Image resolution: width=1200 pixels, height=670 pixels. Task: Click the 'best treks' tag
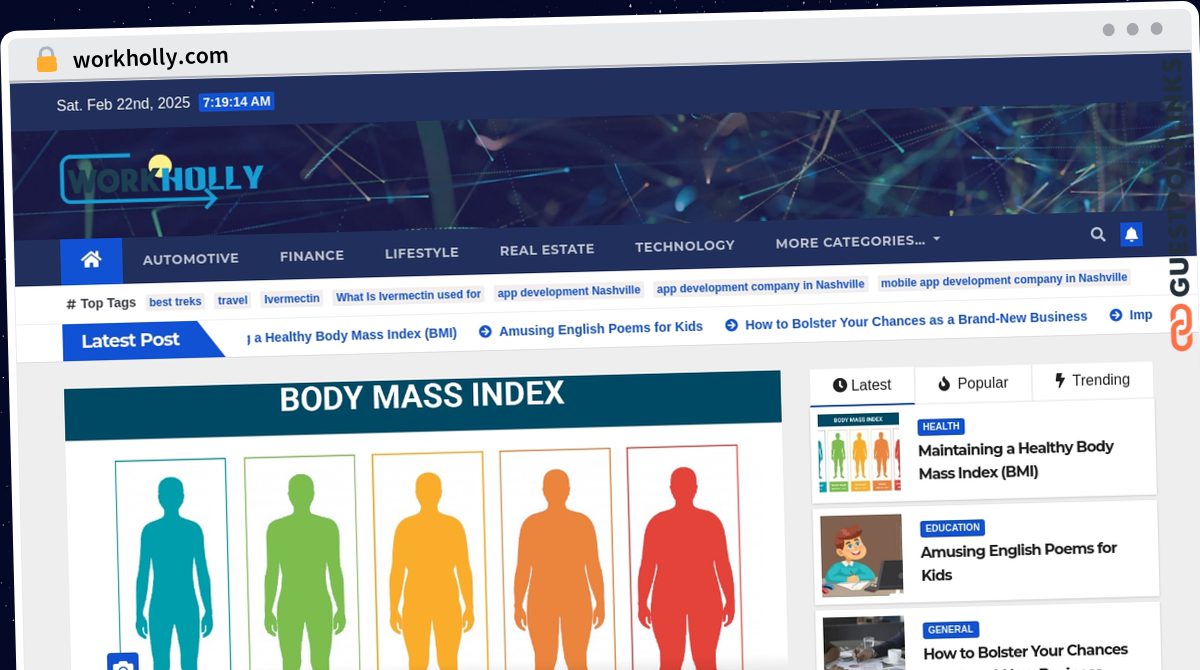[175, 301]
